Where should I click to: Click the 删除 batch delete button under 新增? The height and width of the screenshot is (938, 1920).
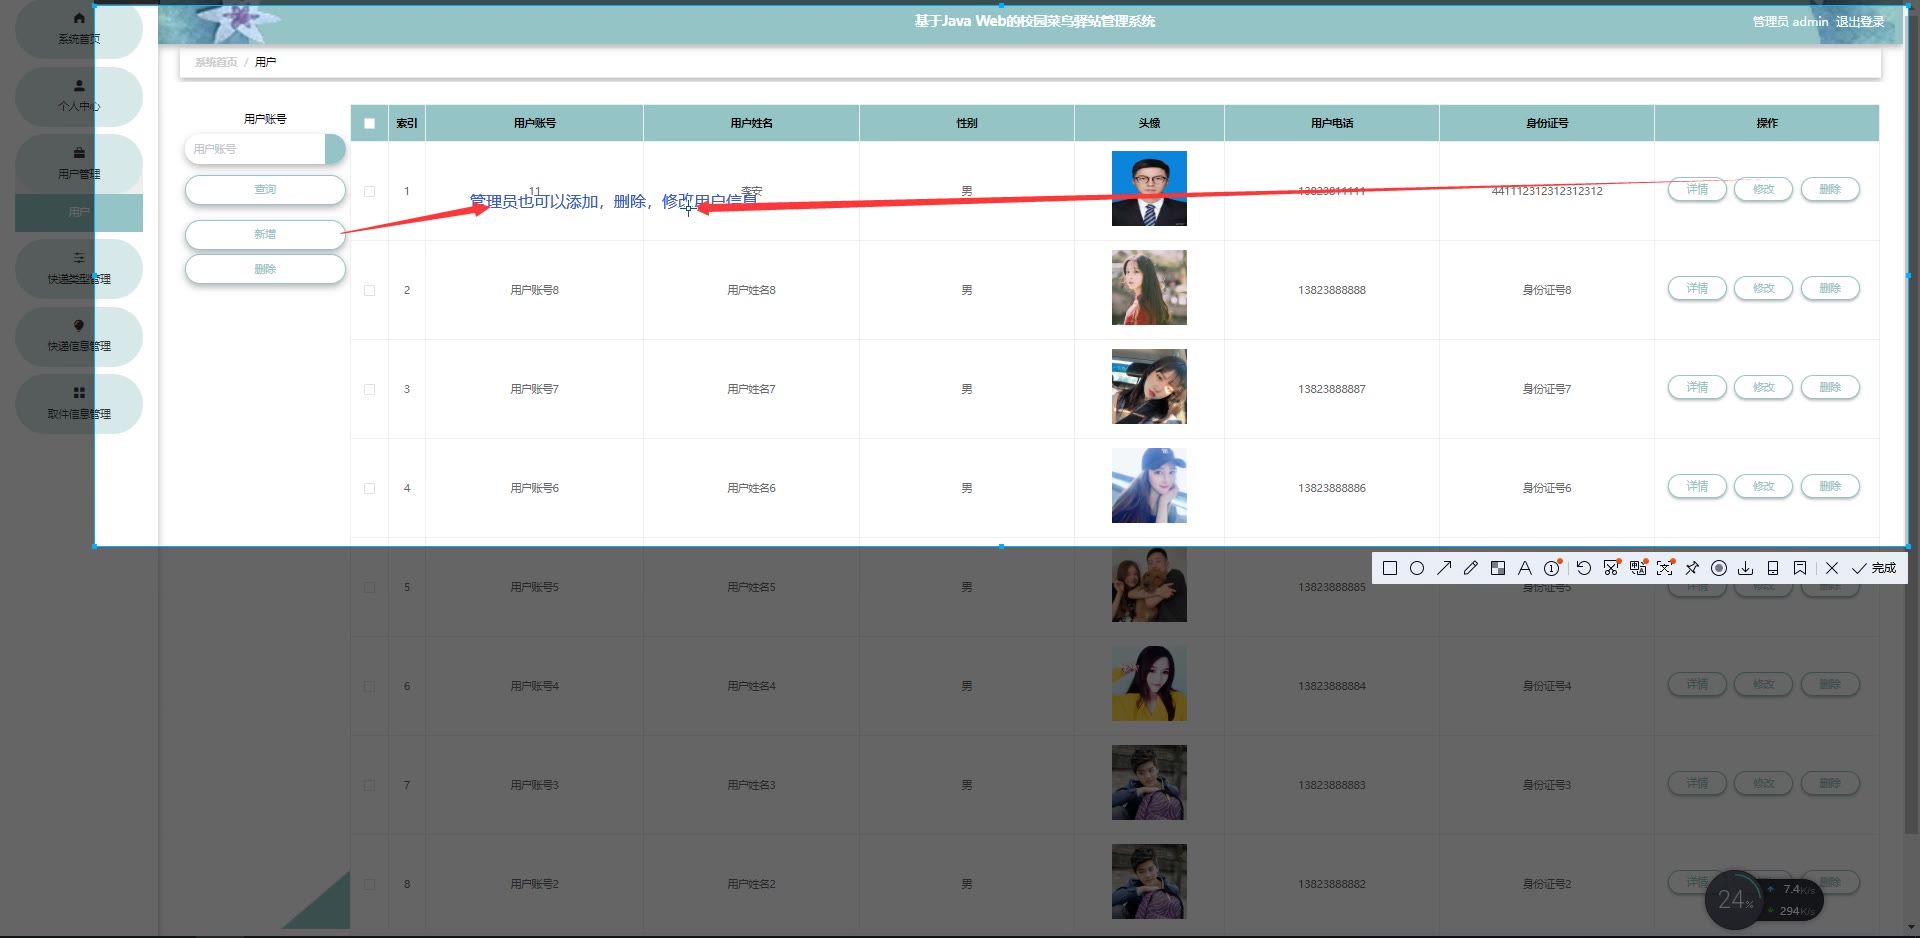pyautogui.click(x=265, y=269)
